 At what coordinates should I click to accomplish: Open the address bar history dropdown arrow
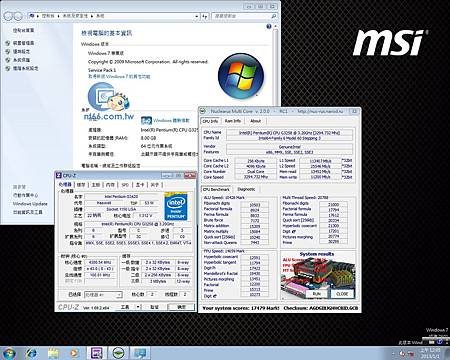coord(196,16)
